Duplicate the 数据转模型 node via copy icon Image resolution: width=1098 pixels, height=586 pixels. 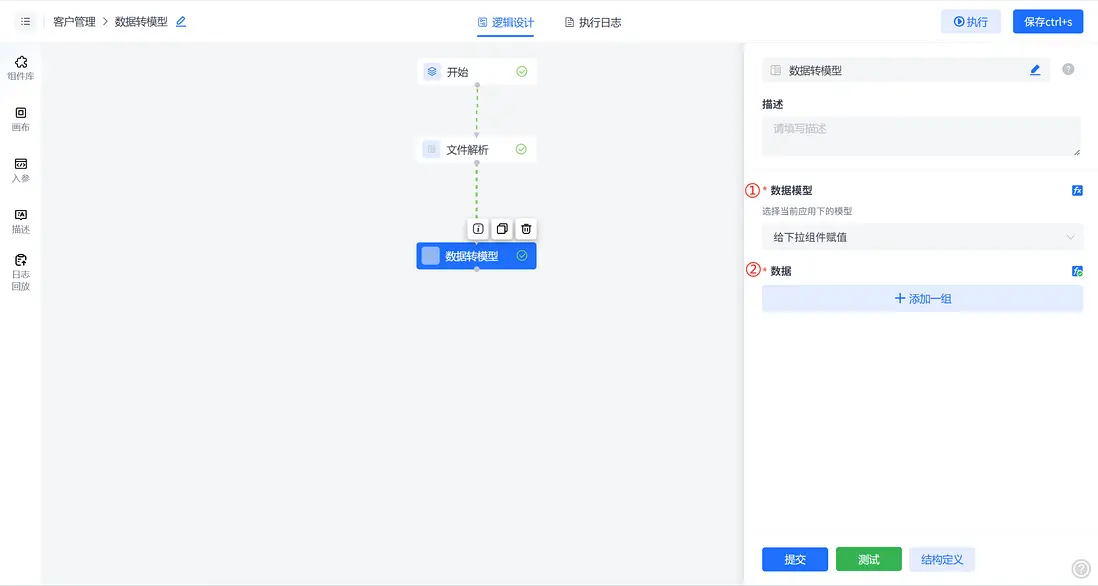(501, 228)
